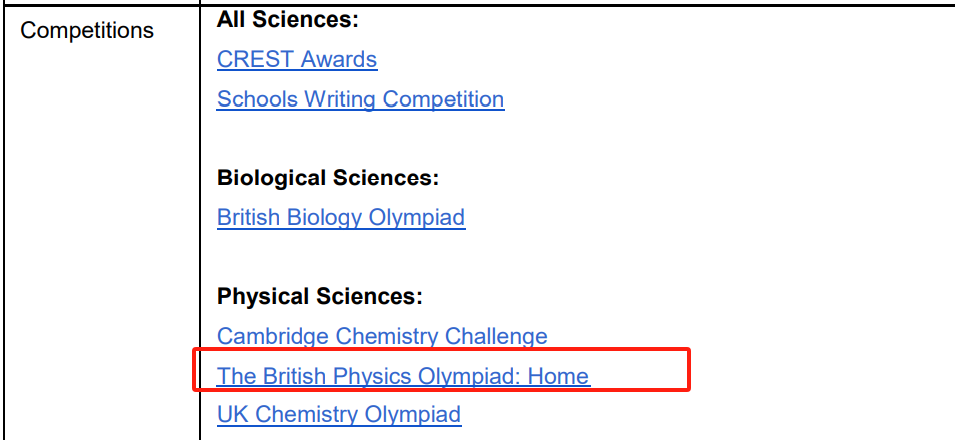This screenshot has width=955, height=440.
Task: Open the CREST Awards link
Action: click(296, 60)
